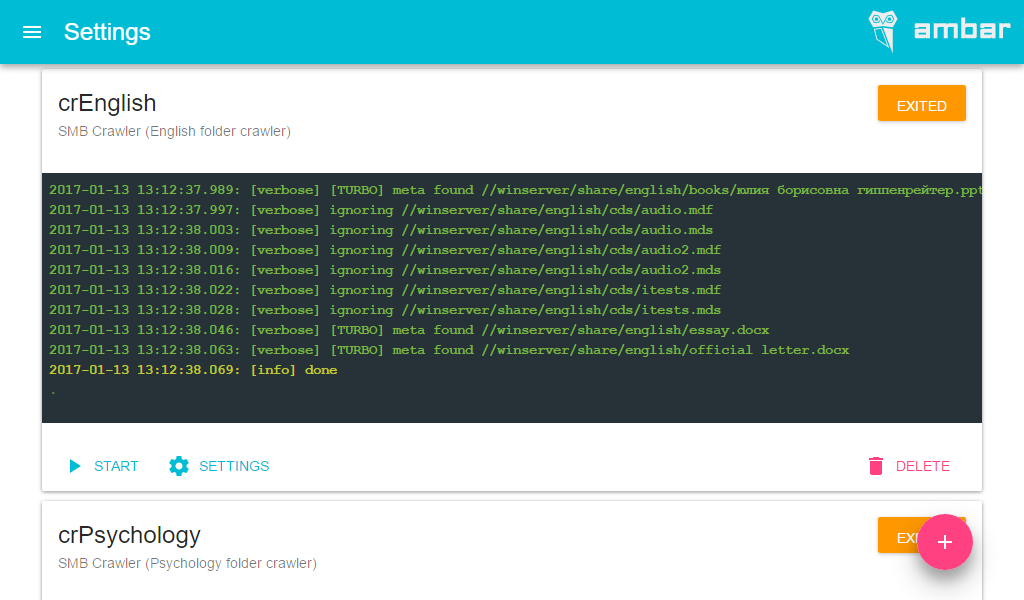The image size is (1024, 600).
Task: Click the ambar owl logo
Action: [883, 31]
